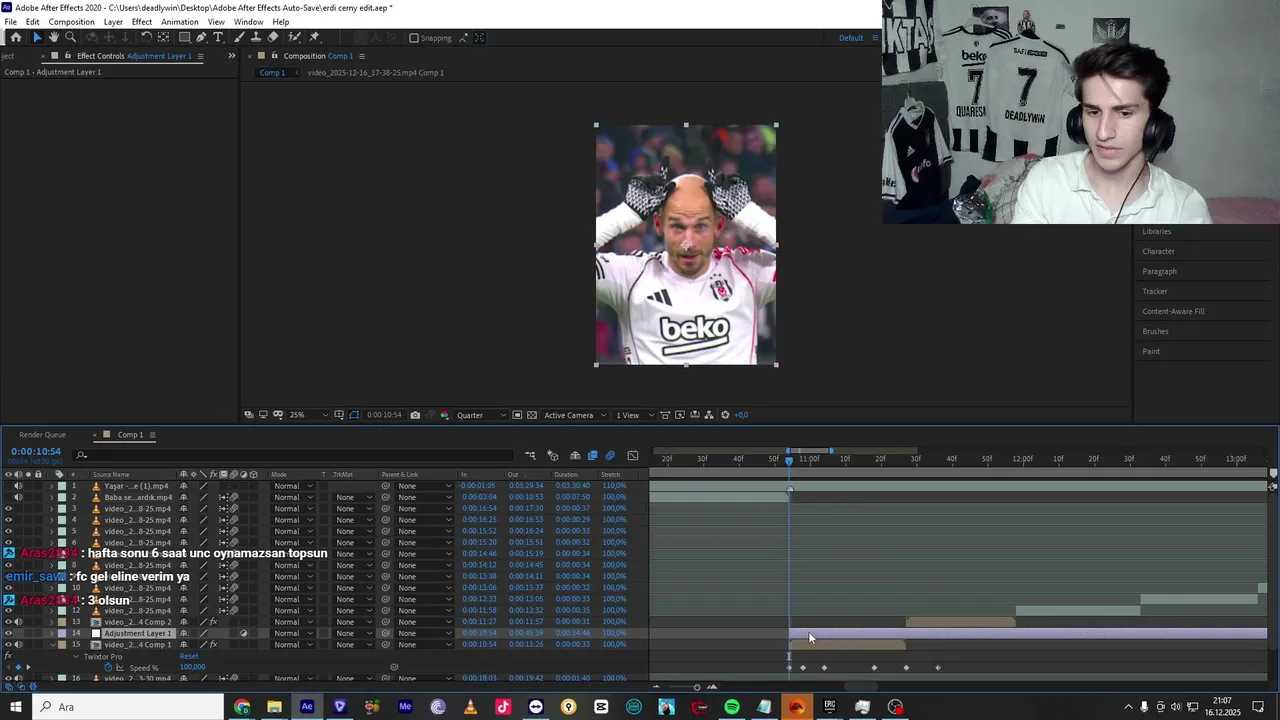Click Speed % value 100,000

tap(192, 667)
